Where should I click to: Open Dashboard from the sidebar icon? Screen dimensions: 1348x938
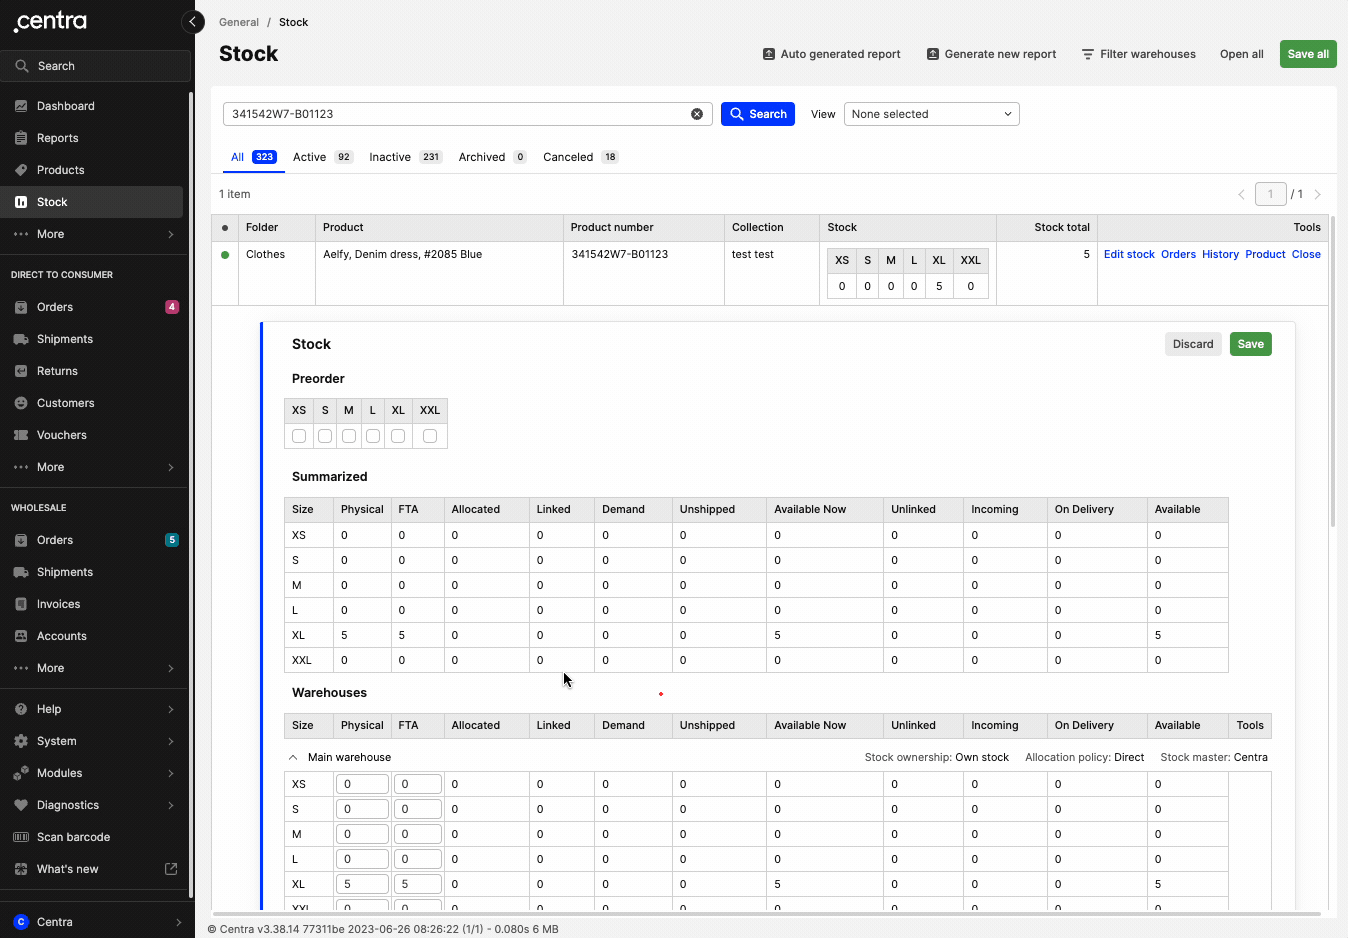point(21,106)
